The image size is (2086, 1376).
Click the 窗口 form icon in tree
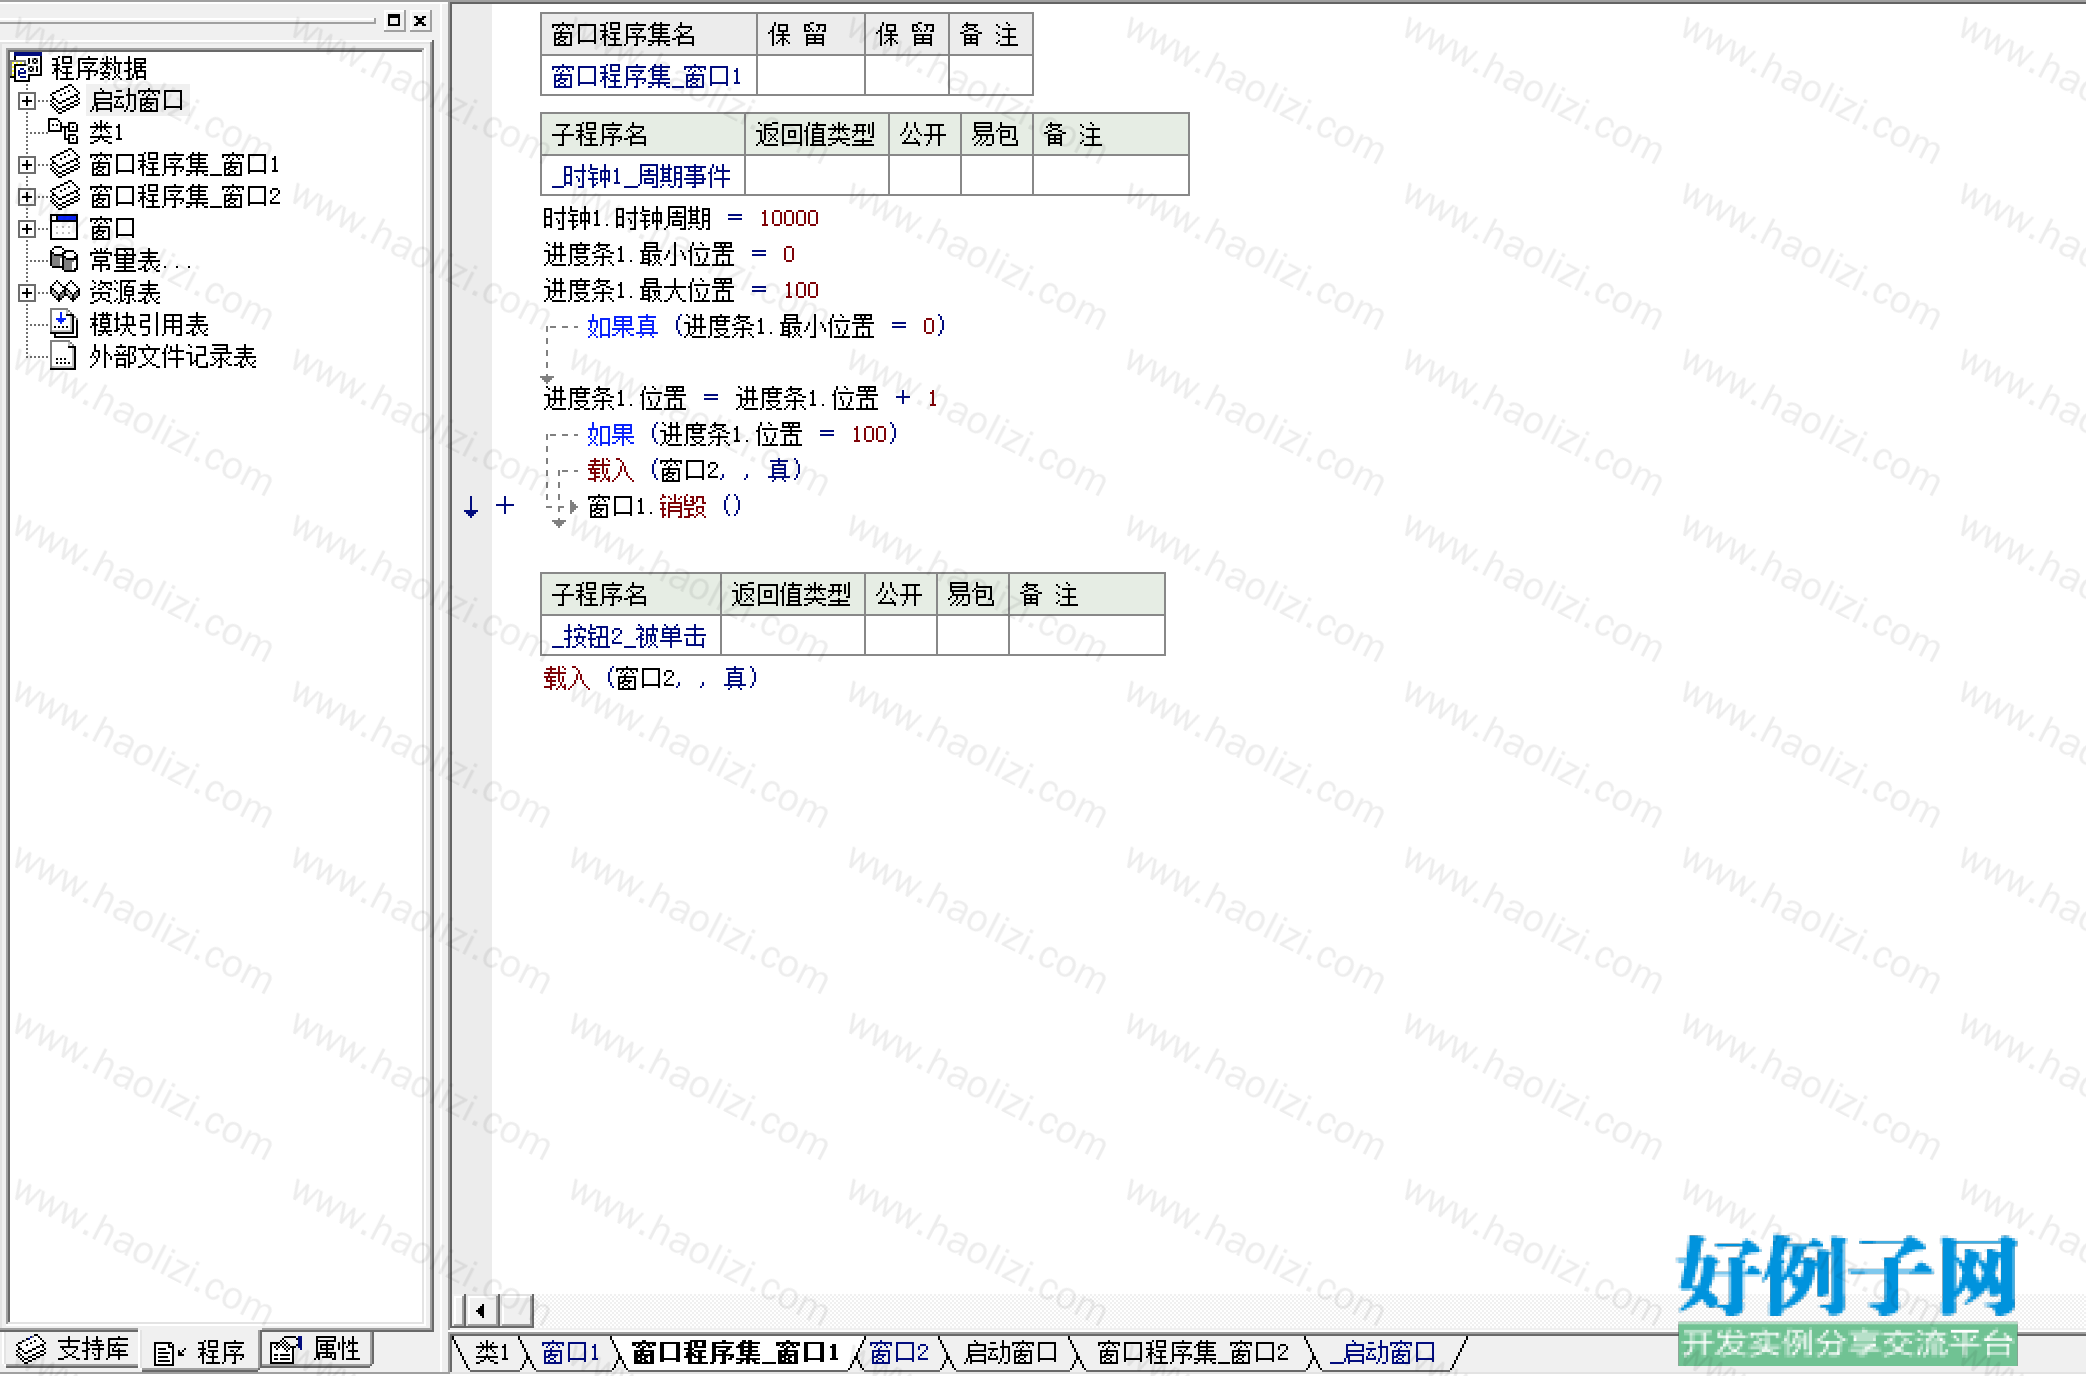pyautogui.click(x=65, y=228)
